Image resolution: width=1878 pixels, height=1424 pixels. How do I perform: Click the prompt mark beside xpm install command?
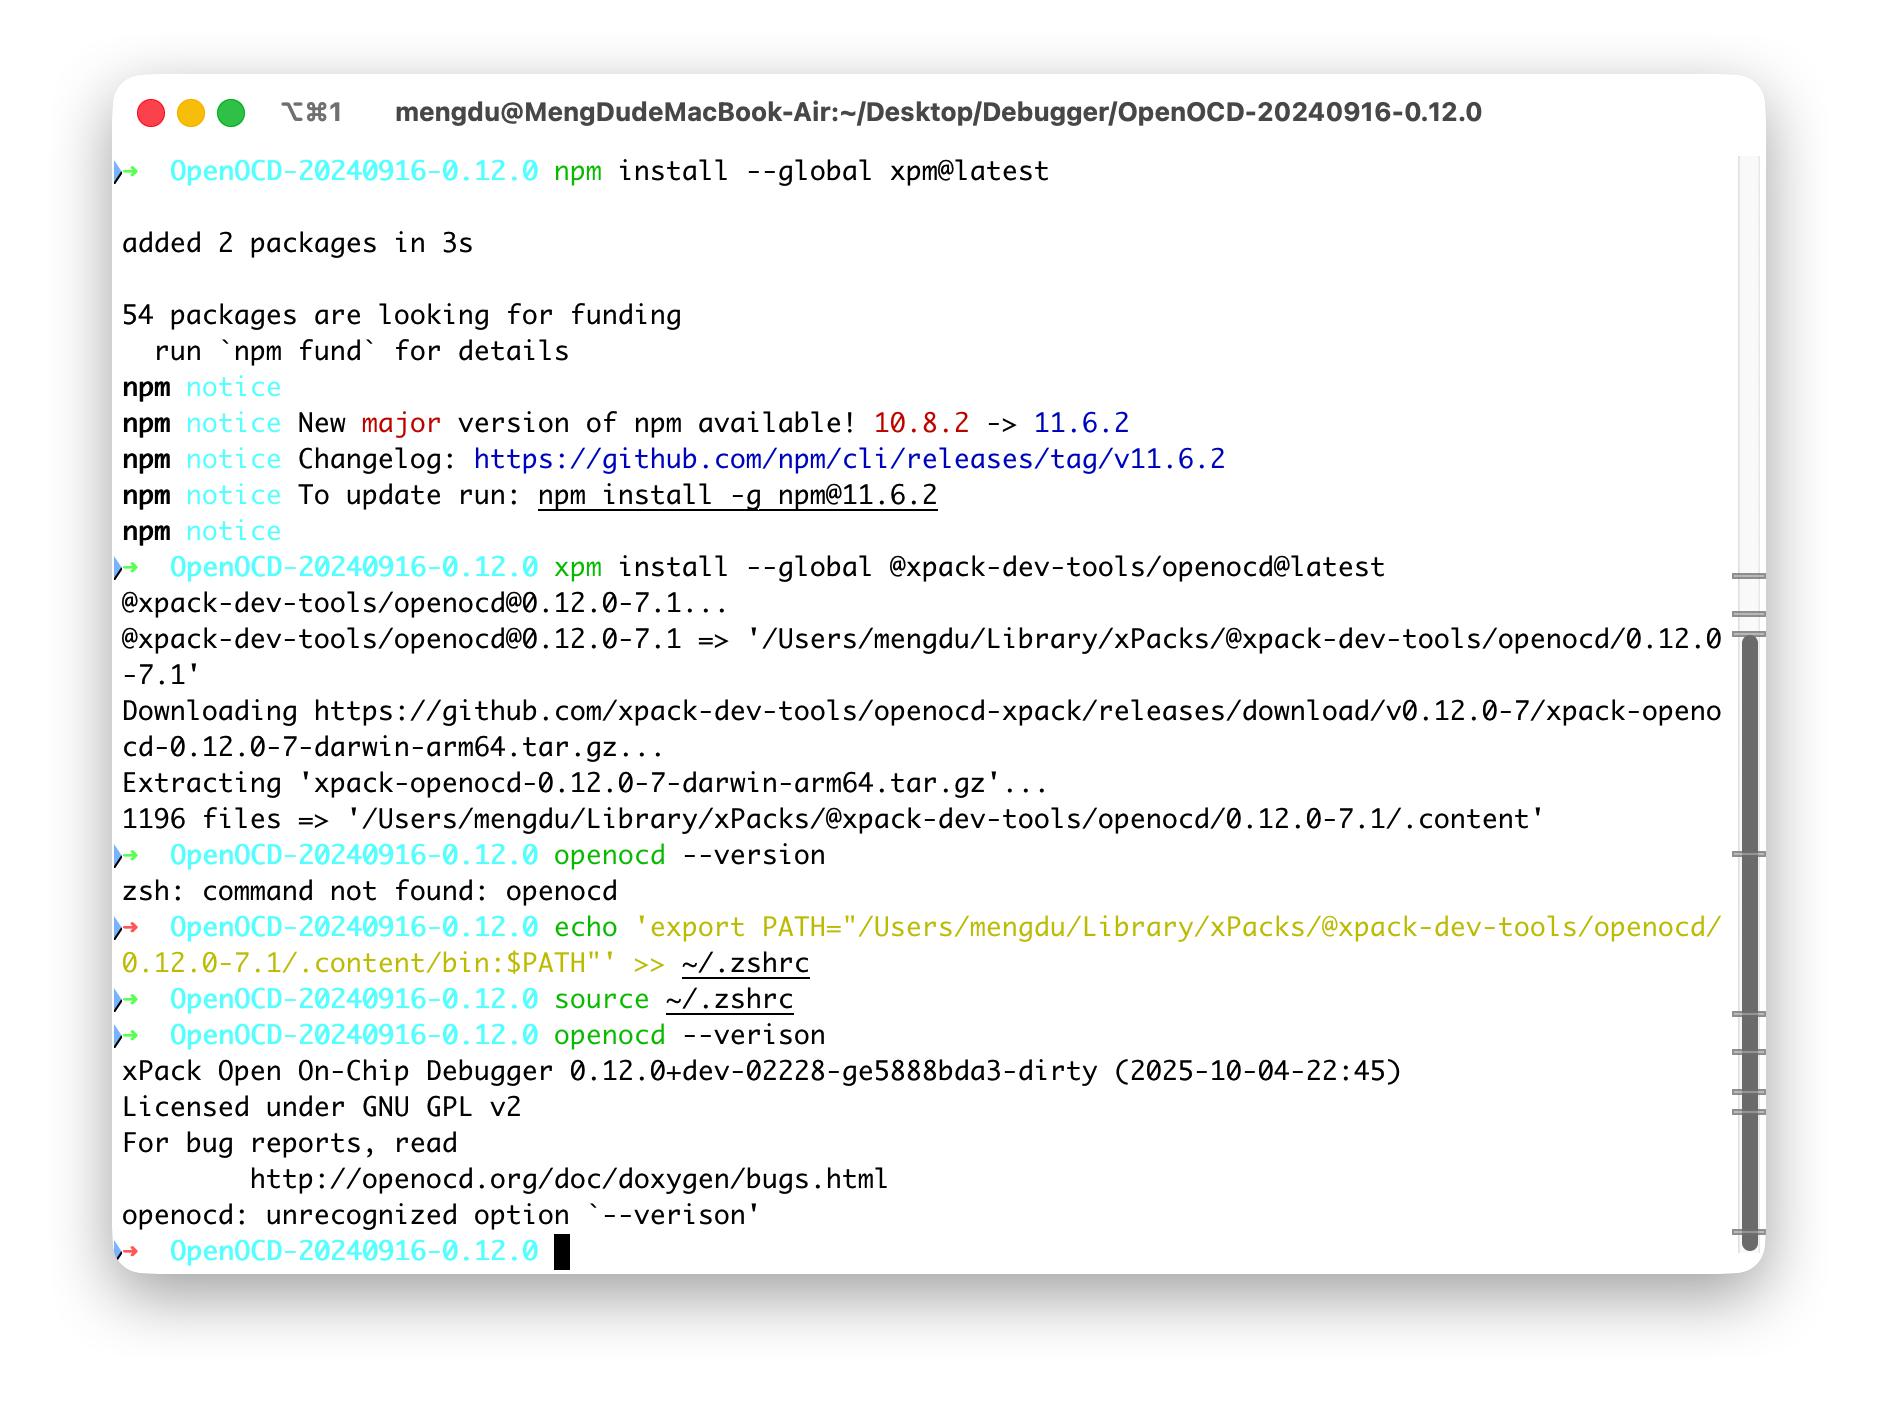[x=126, y=568]
